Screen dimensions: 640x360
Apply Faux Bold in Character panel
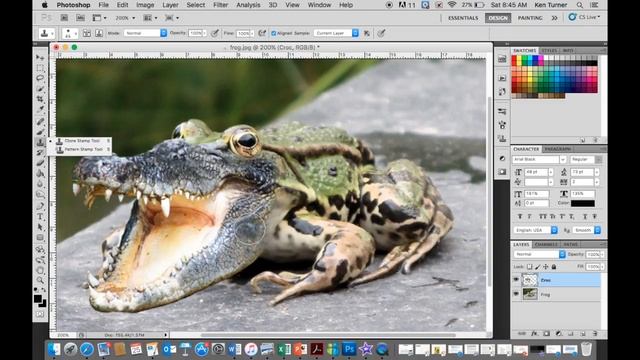point(520,216)
